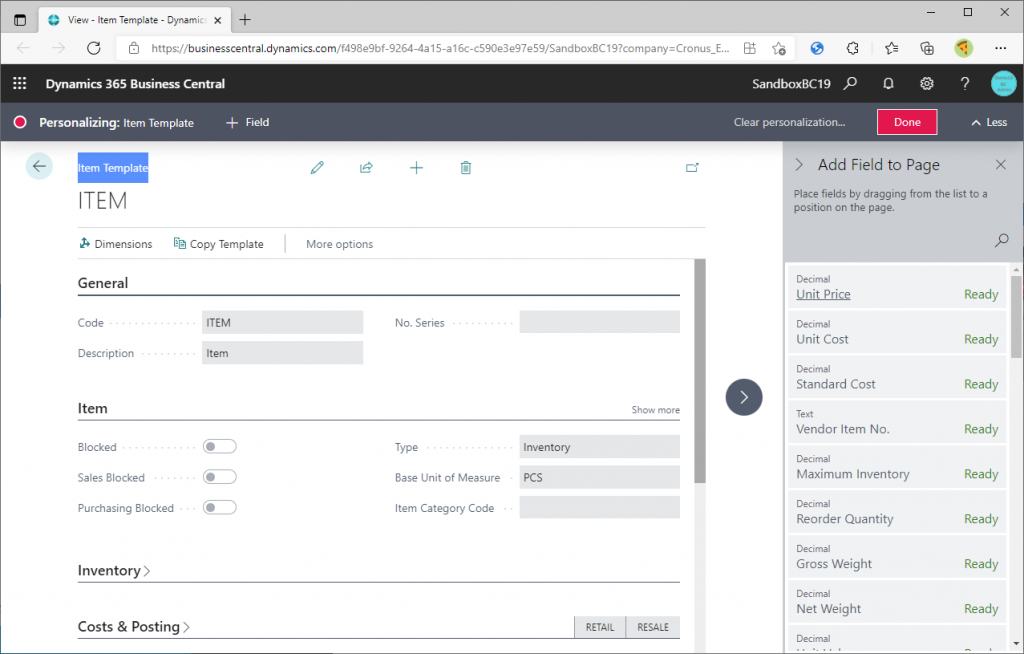Click the delete trash icon

pos(466,168)
